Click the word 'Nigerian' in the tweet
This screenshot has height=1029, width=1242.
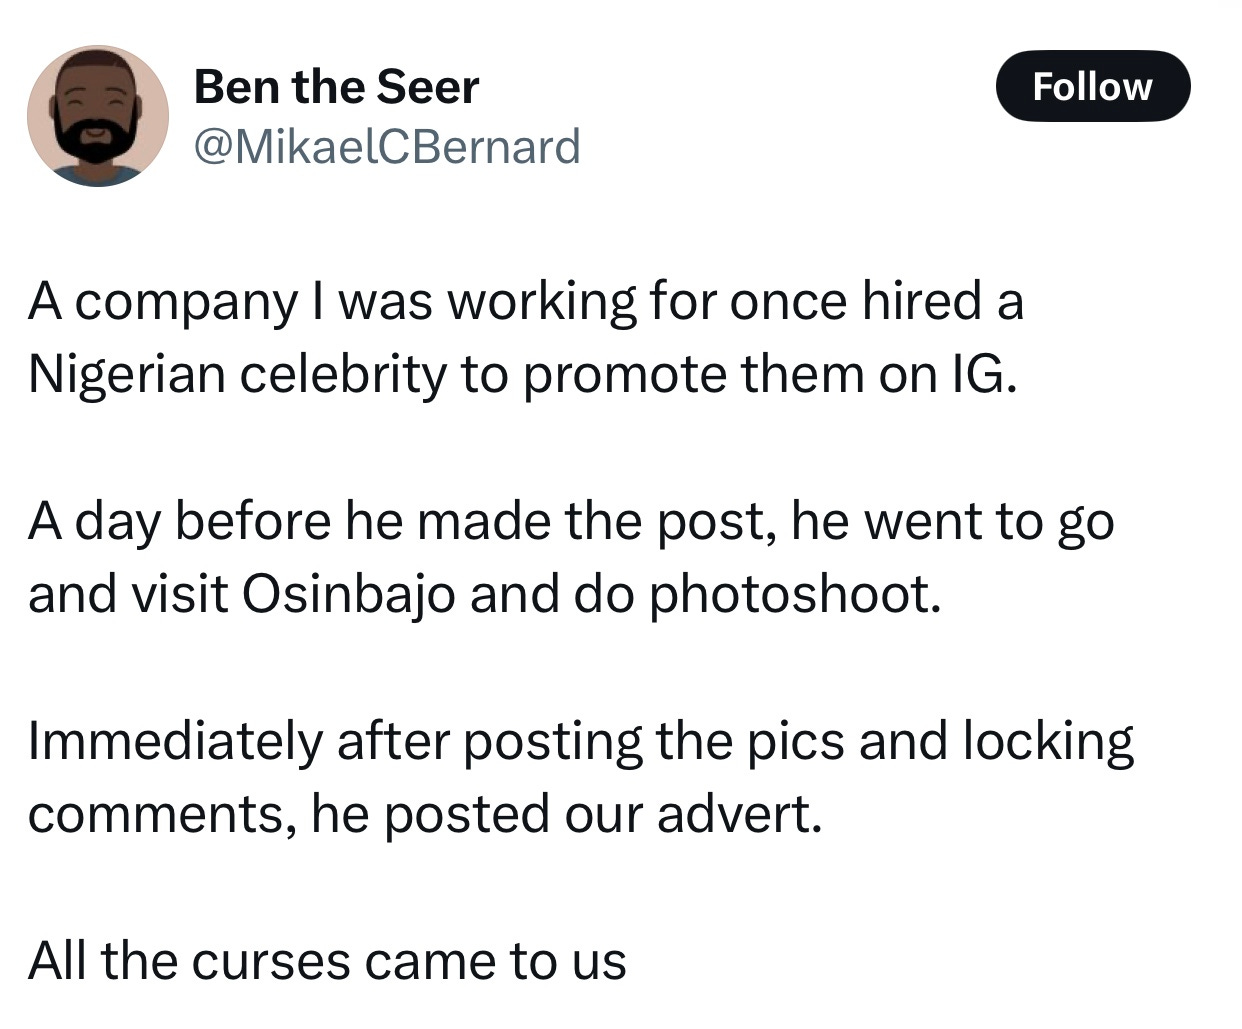click(127, 375)
